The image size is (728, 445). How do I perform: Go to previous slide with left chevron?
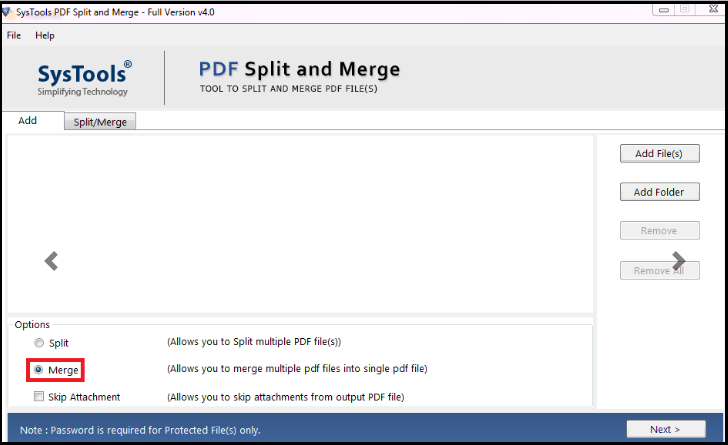point(51,261)
